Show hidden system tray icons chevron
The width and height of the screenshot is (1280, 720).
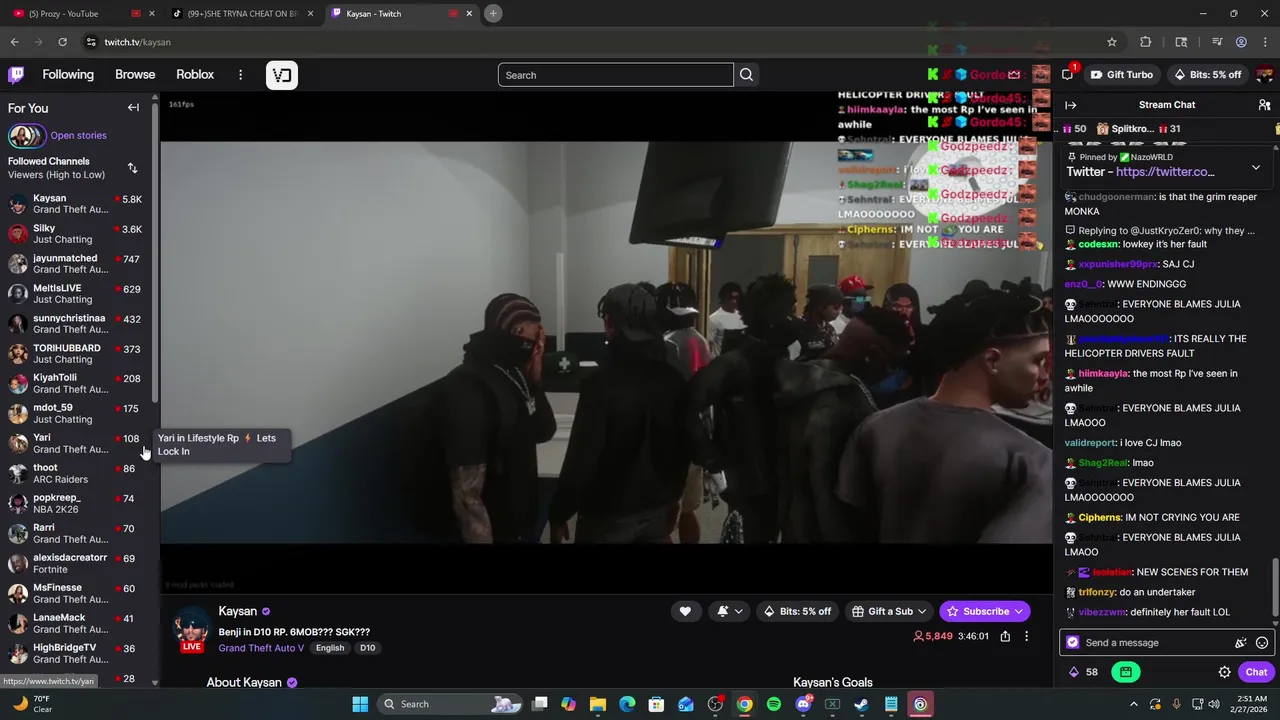1135,704
